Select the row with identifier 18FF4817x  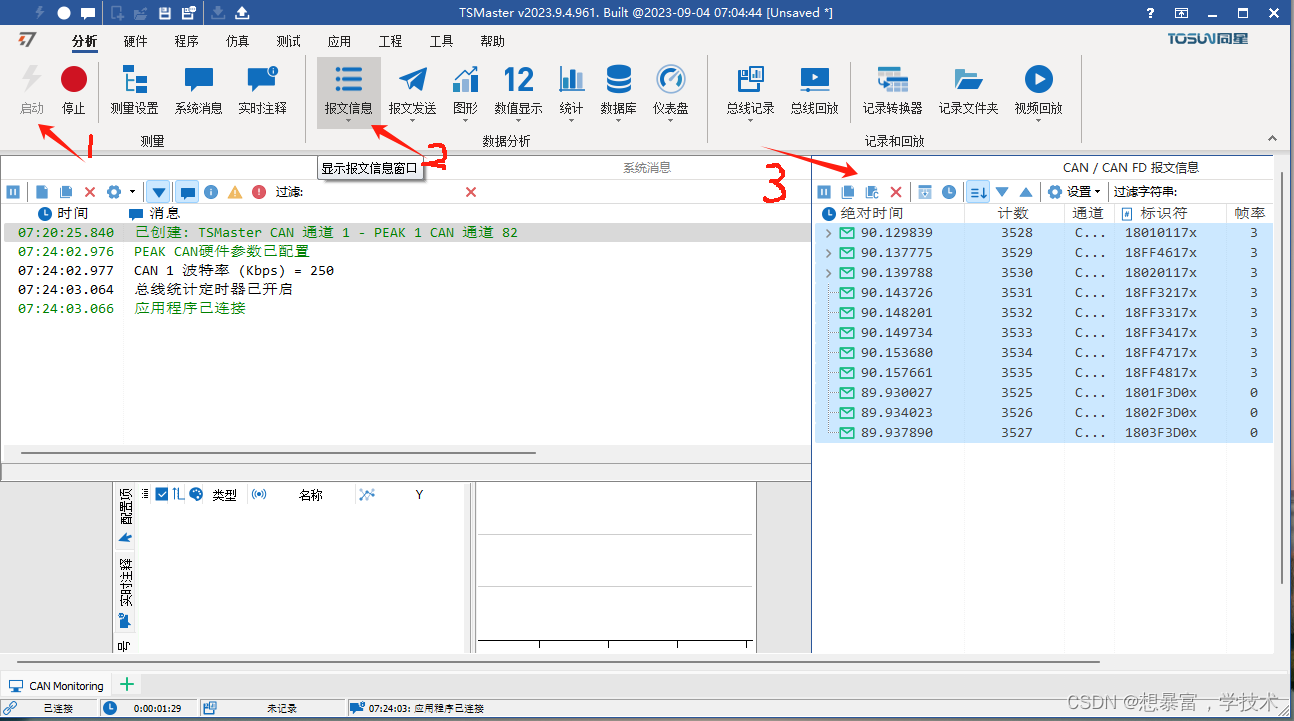(1044, 373)
